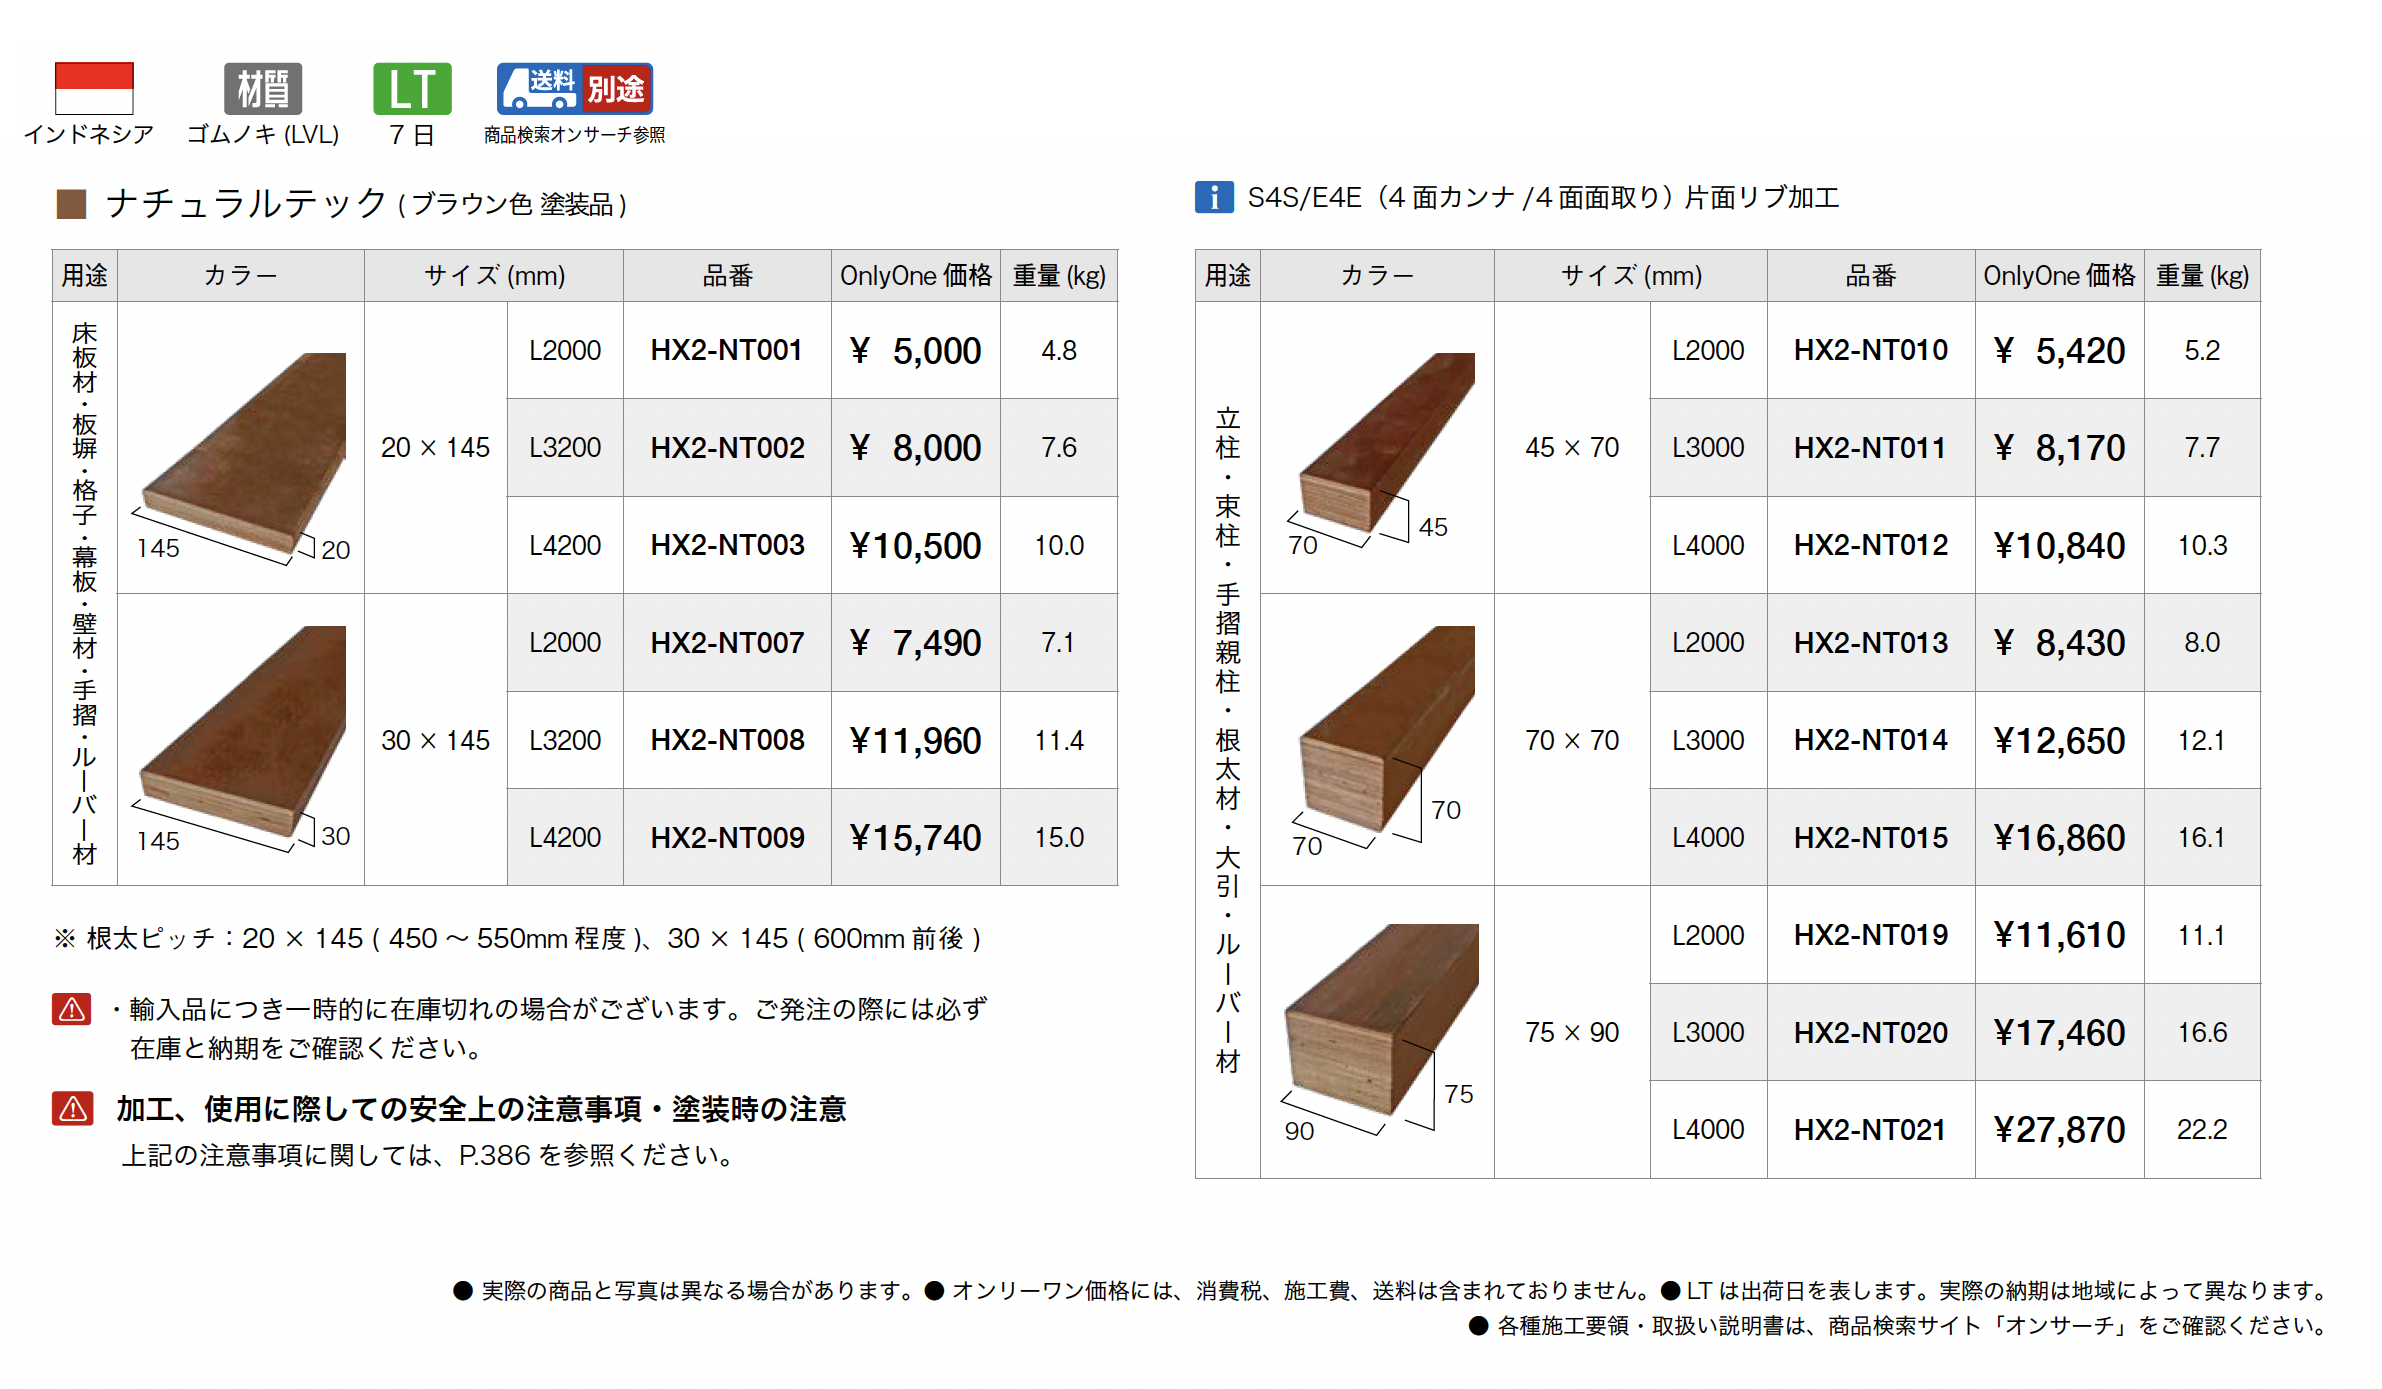This screenshot has height=1389, width=2382.
Task: Click the 品番 column header in right table
Action: click(1869, 276)
